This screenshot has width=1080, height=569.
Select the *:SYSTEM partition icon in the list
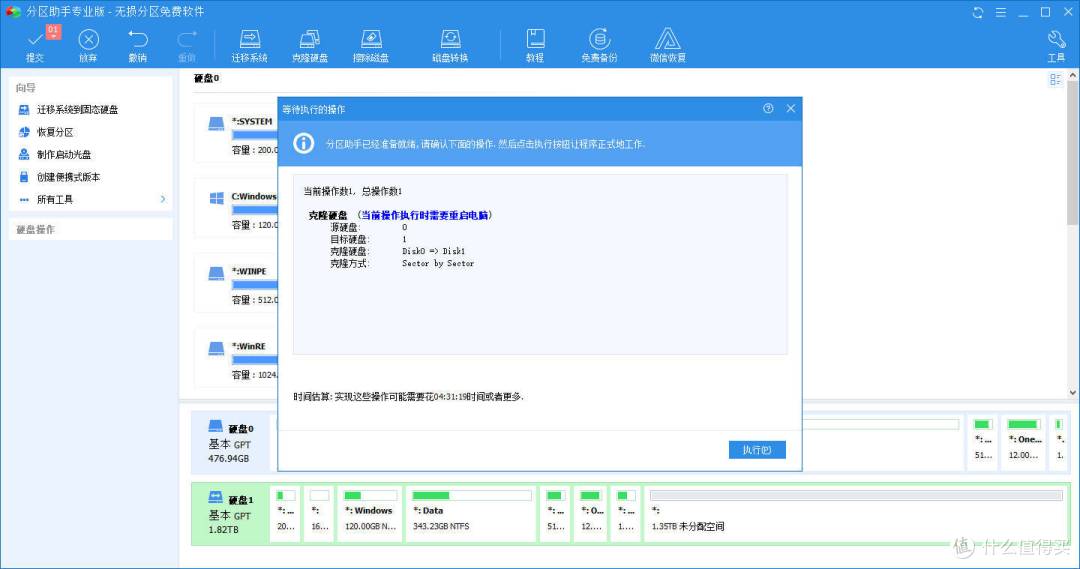tap(216, 123)
